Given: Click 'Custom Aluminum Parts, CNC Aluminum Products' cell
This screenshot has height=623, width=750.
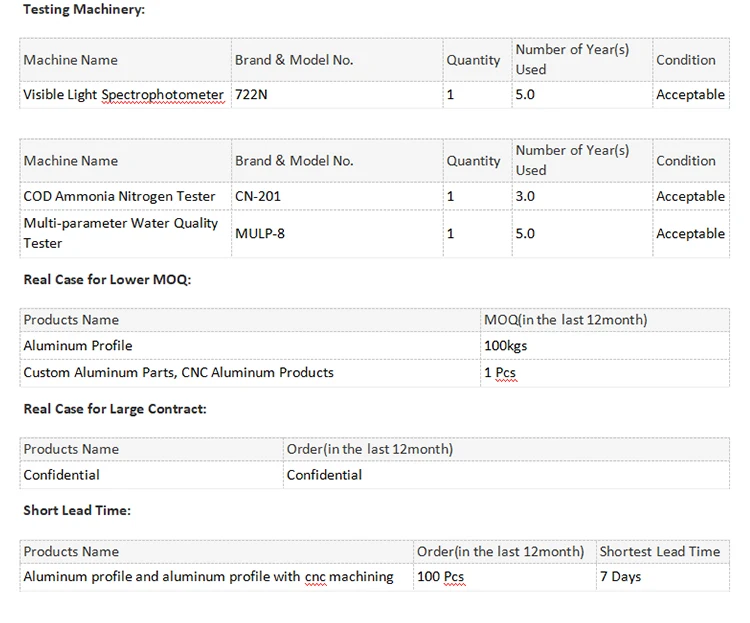Looking at the screenshot, I should tap(179, 372).
